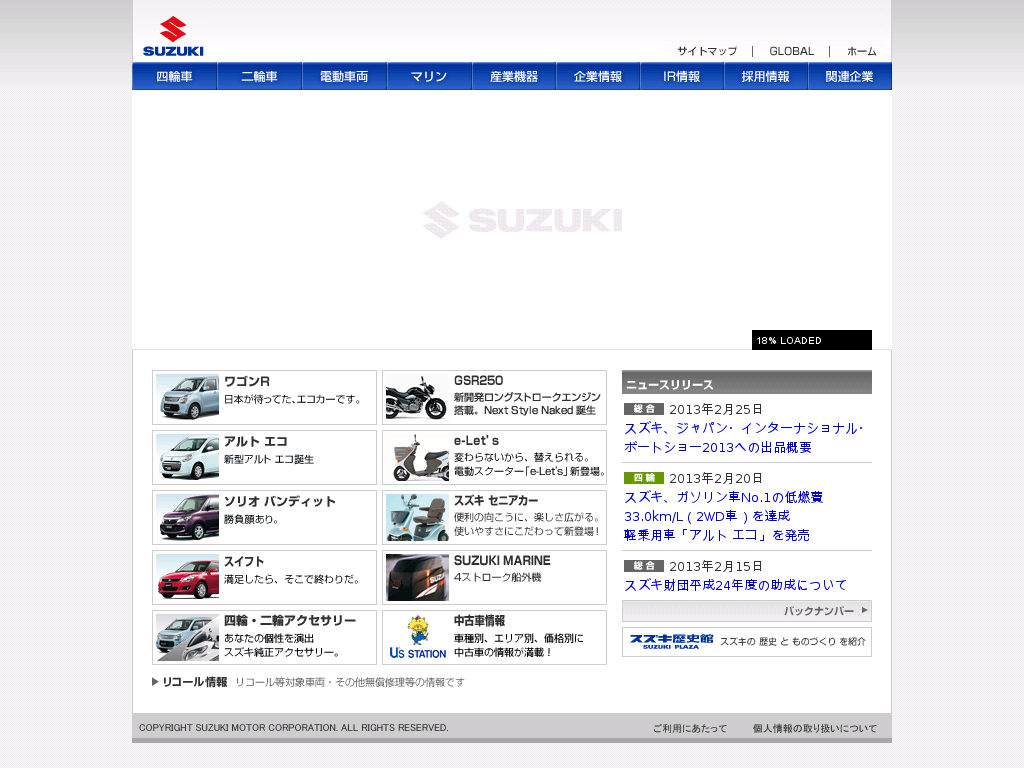Open the GSR250 title link

479,381
